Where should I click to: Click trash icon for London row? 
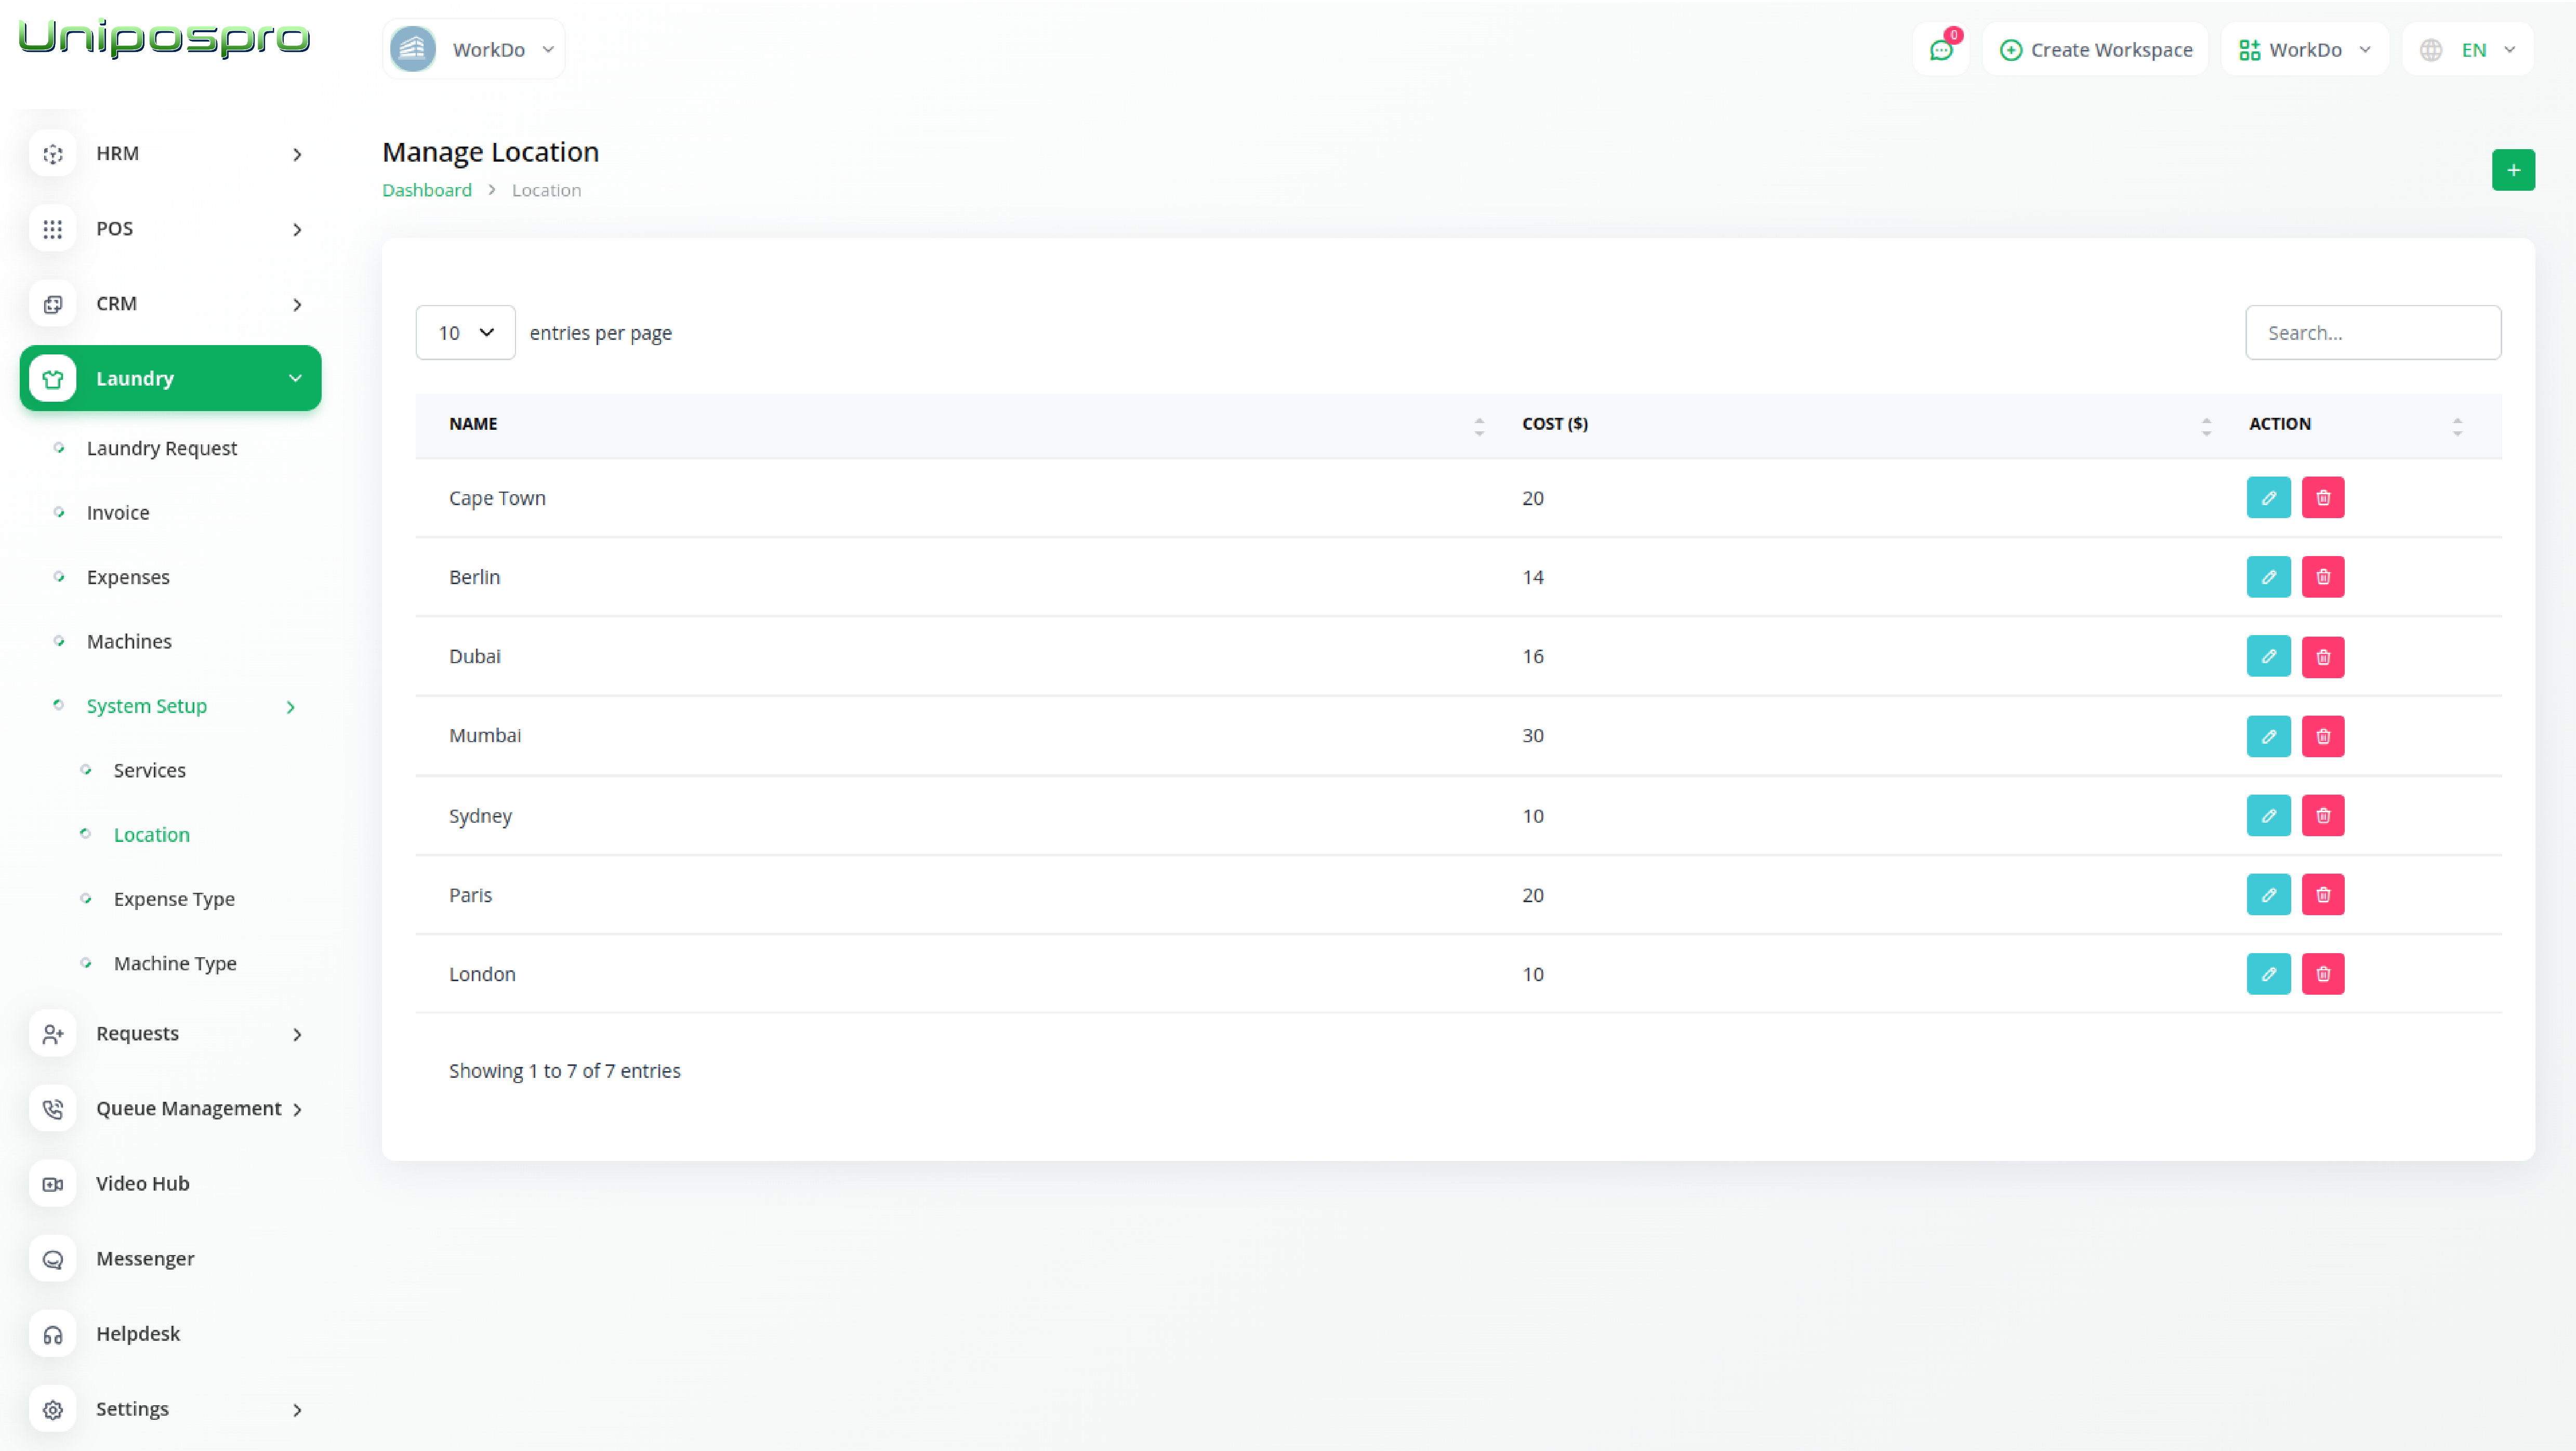coord(2322,974)
